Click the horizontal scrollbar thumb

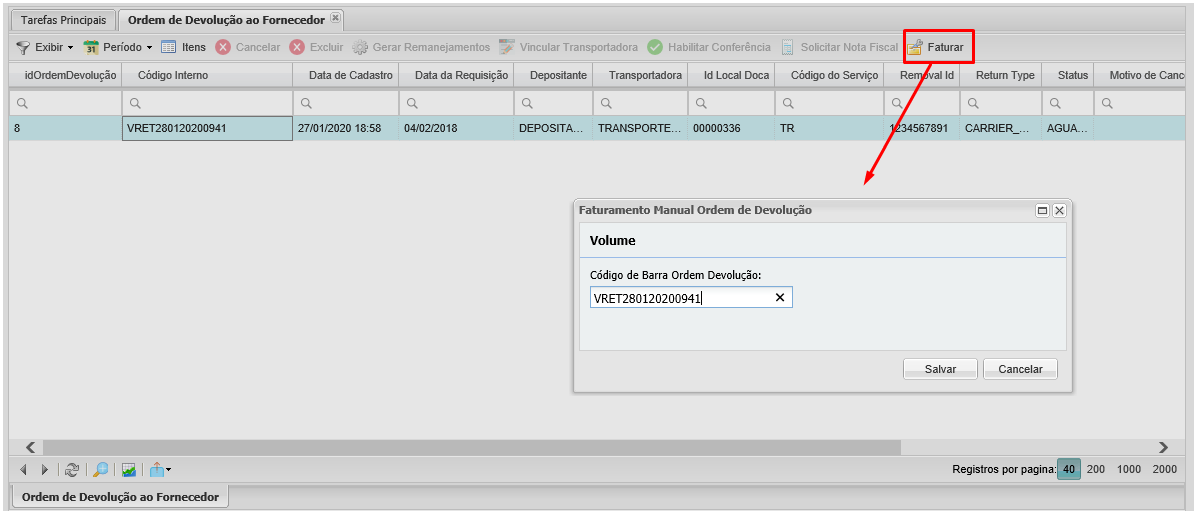472,447
